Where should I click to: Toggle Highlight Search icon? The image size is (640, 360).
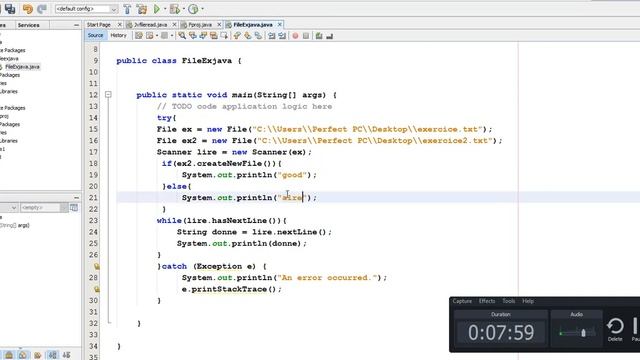coord(213,36)
